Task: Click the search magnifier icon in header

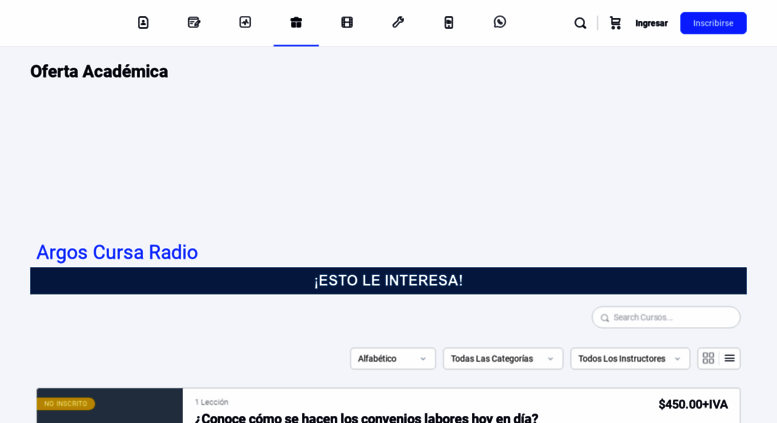Action: pos(580,23)
